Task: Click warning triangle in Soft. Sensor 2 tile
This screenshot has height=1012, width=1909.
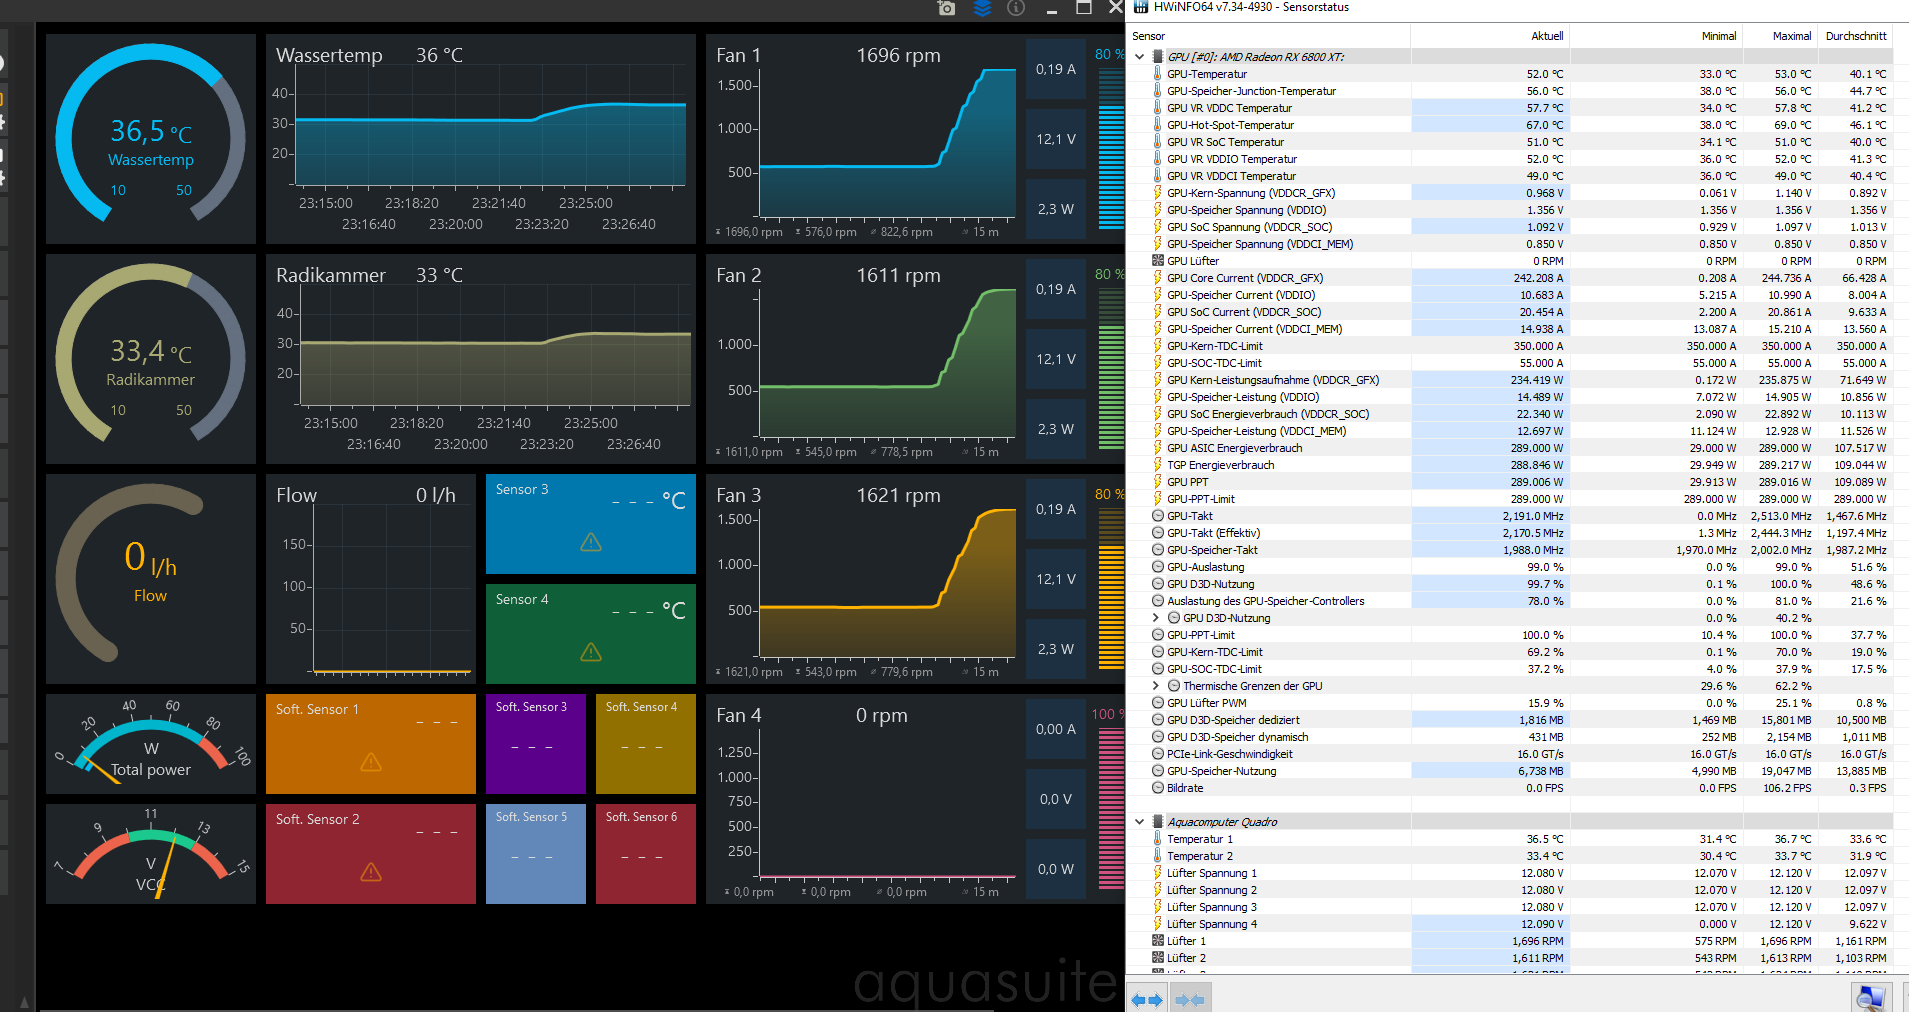Action: [x=371, y=872]
